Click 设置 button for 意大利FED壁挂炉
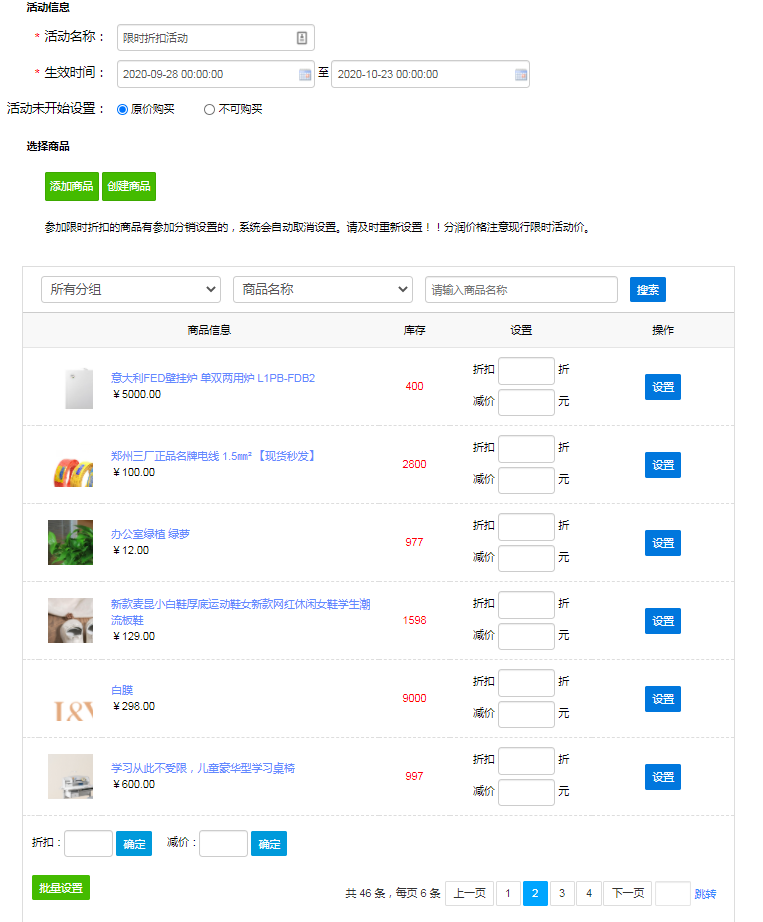The image size is (763, 922). (662, 387)
